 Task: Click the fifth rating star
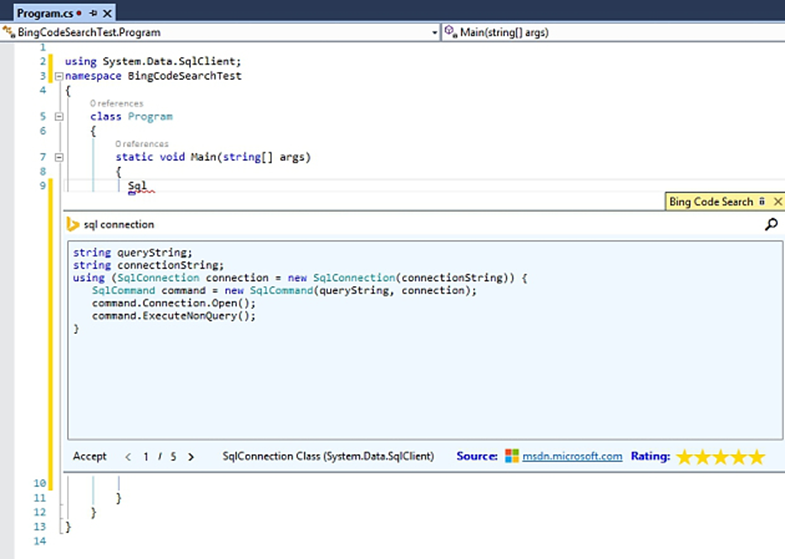tap(757, 456)
